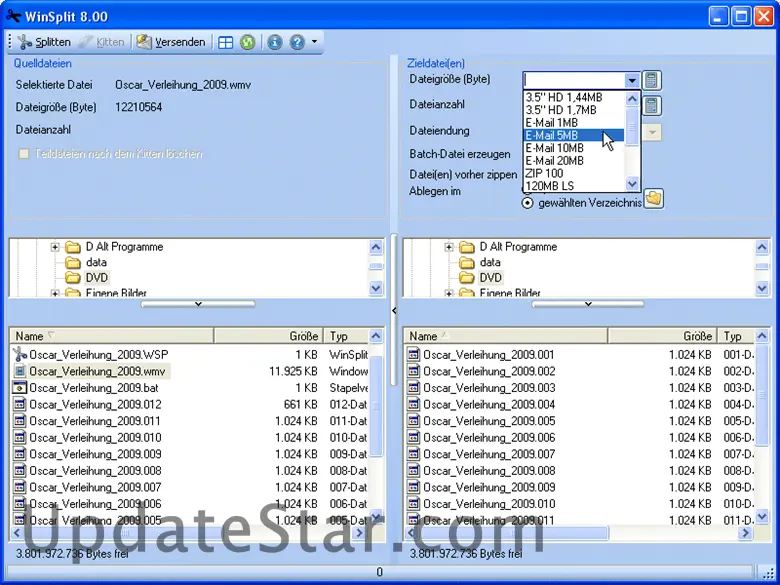The width and height of the screenshot is (780, 585).
Task: Click the center splitter arrow between panels
Action: pyautogui.click(x=394, y=310)
